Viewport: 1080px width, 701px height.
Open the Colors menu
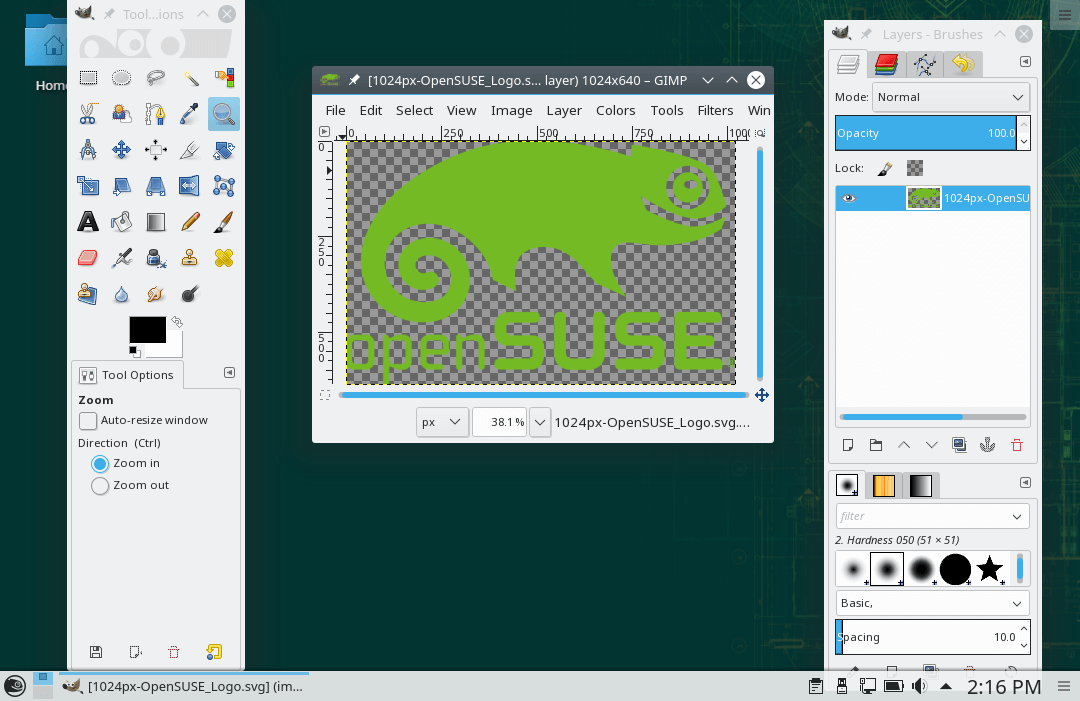pyautogui.click(x=615, y=110)
